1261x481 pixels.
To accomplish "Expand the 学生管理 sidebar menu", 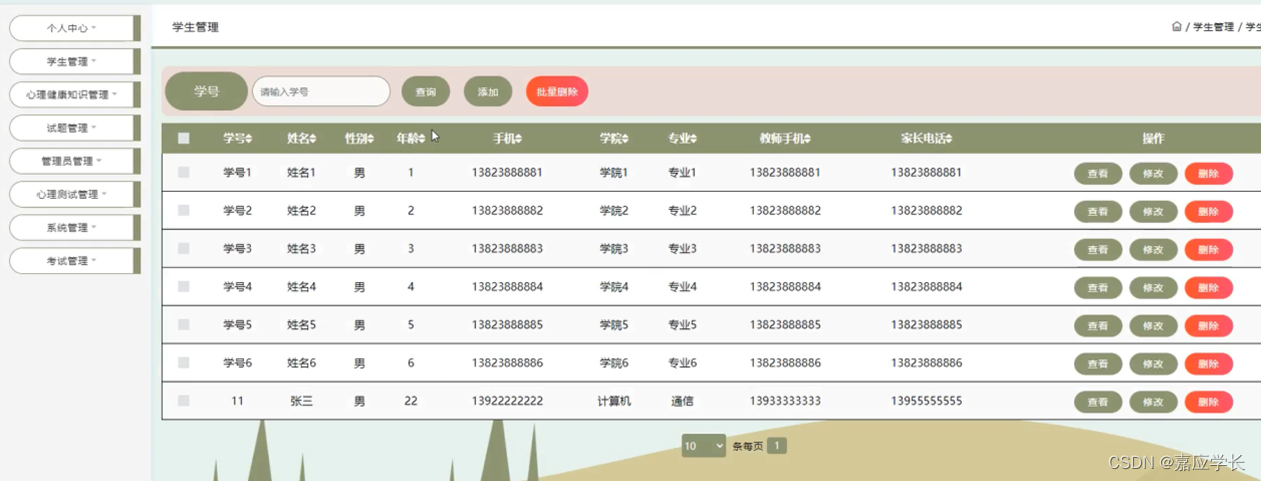I will (73, 61).
